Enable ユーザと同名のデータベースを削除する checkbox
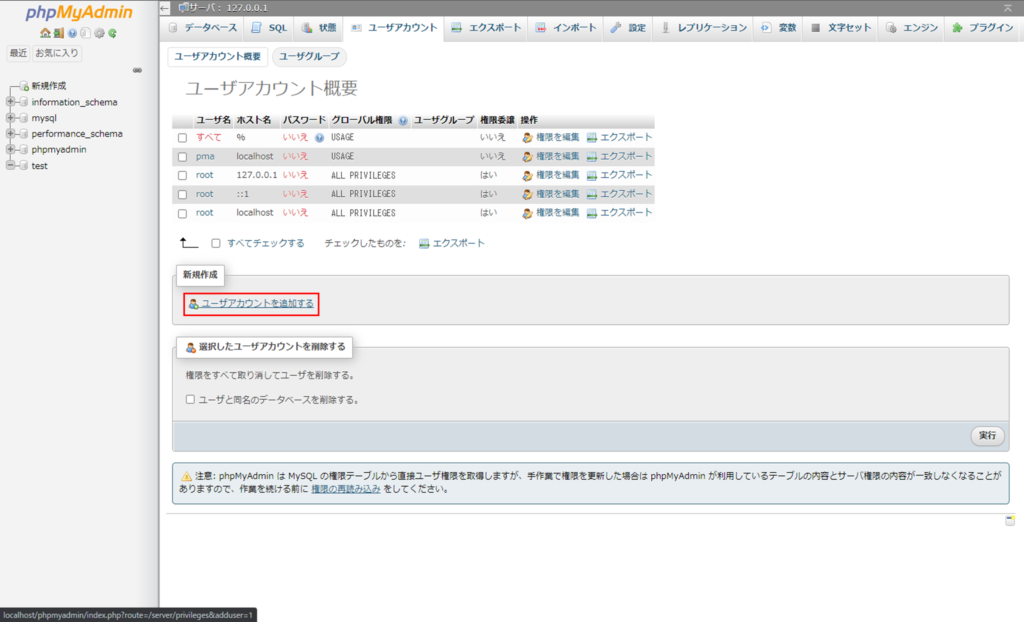The width and height of the screenshot is (1024, 622). click(190, 399)
